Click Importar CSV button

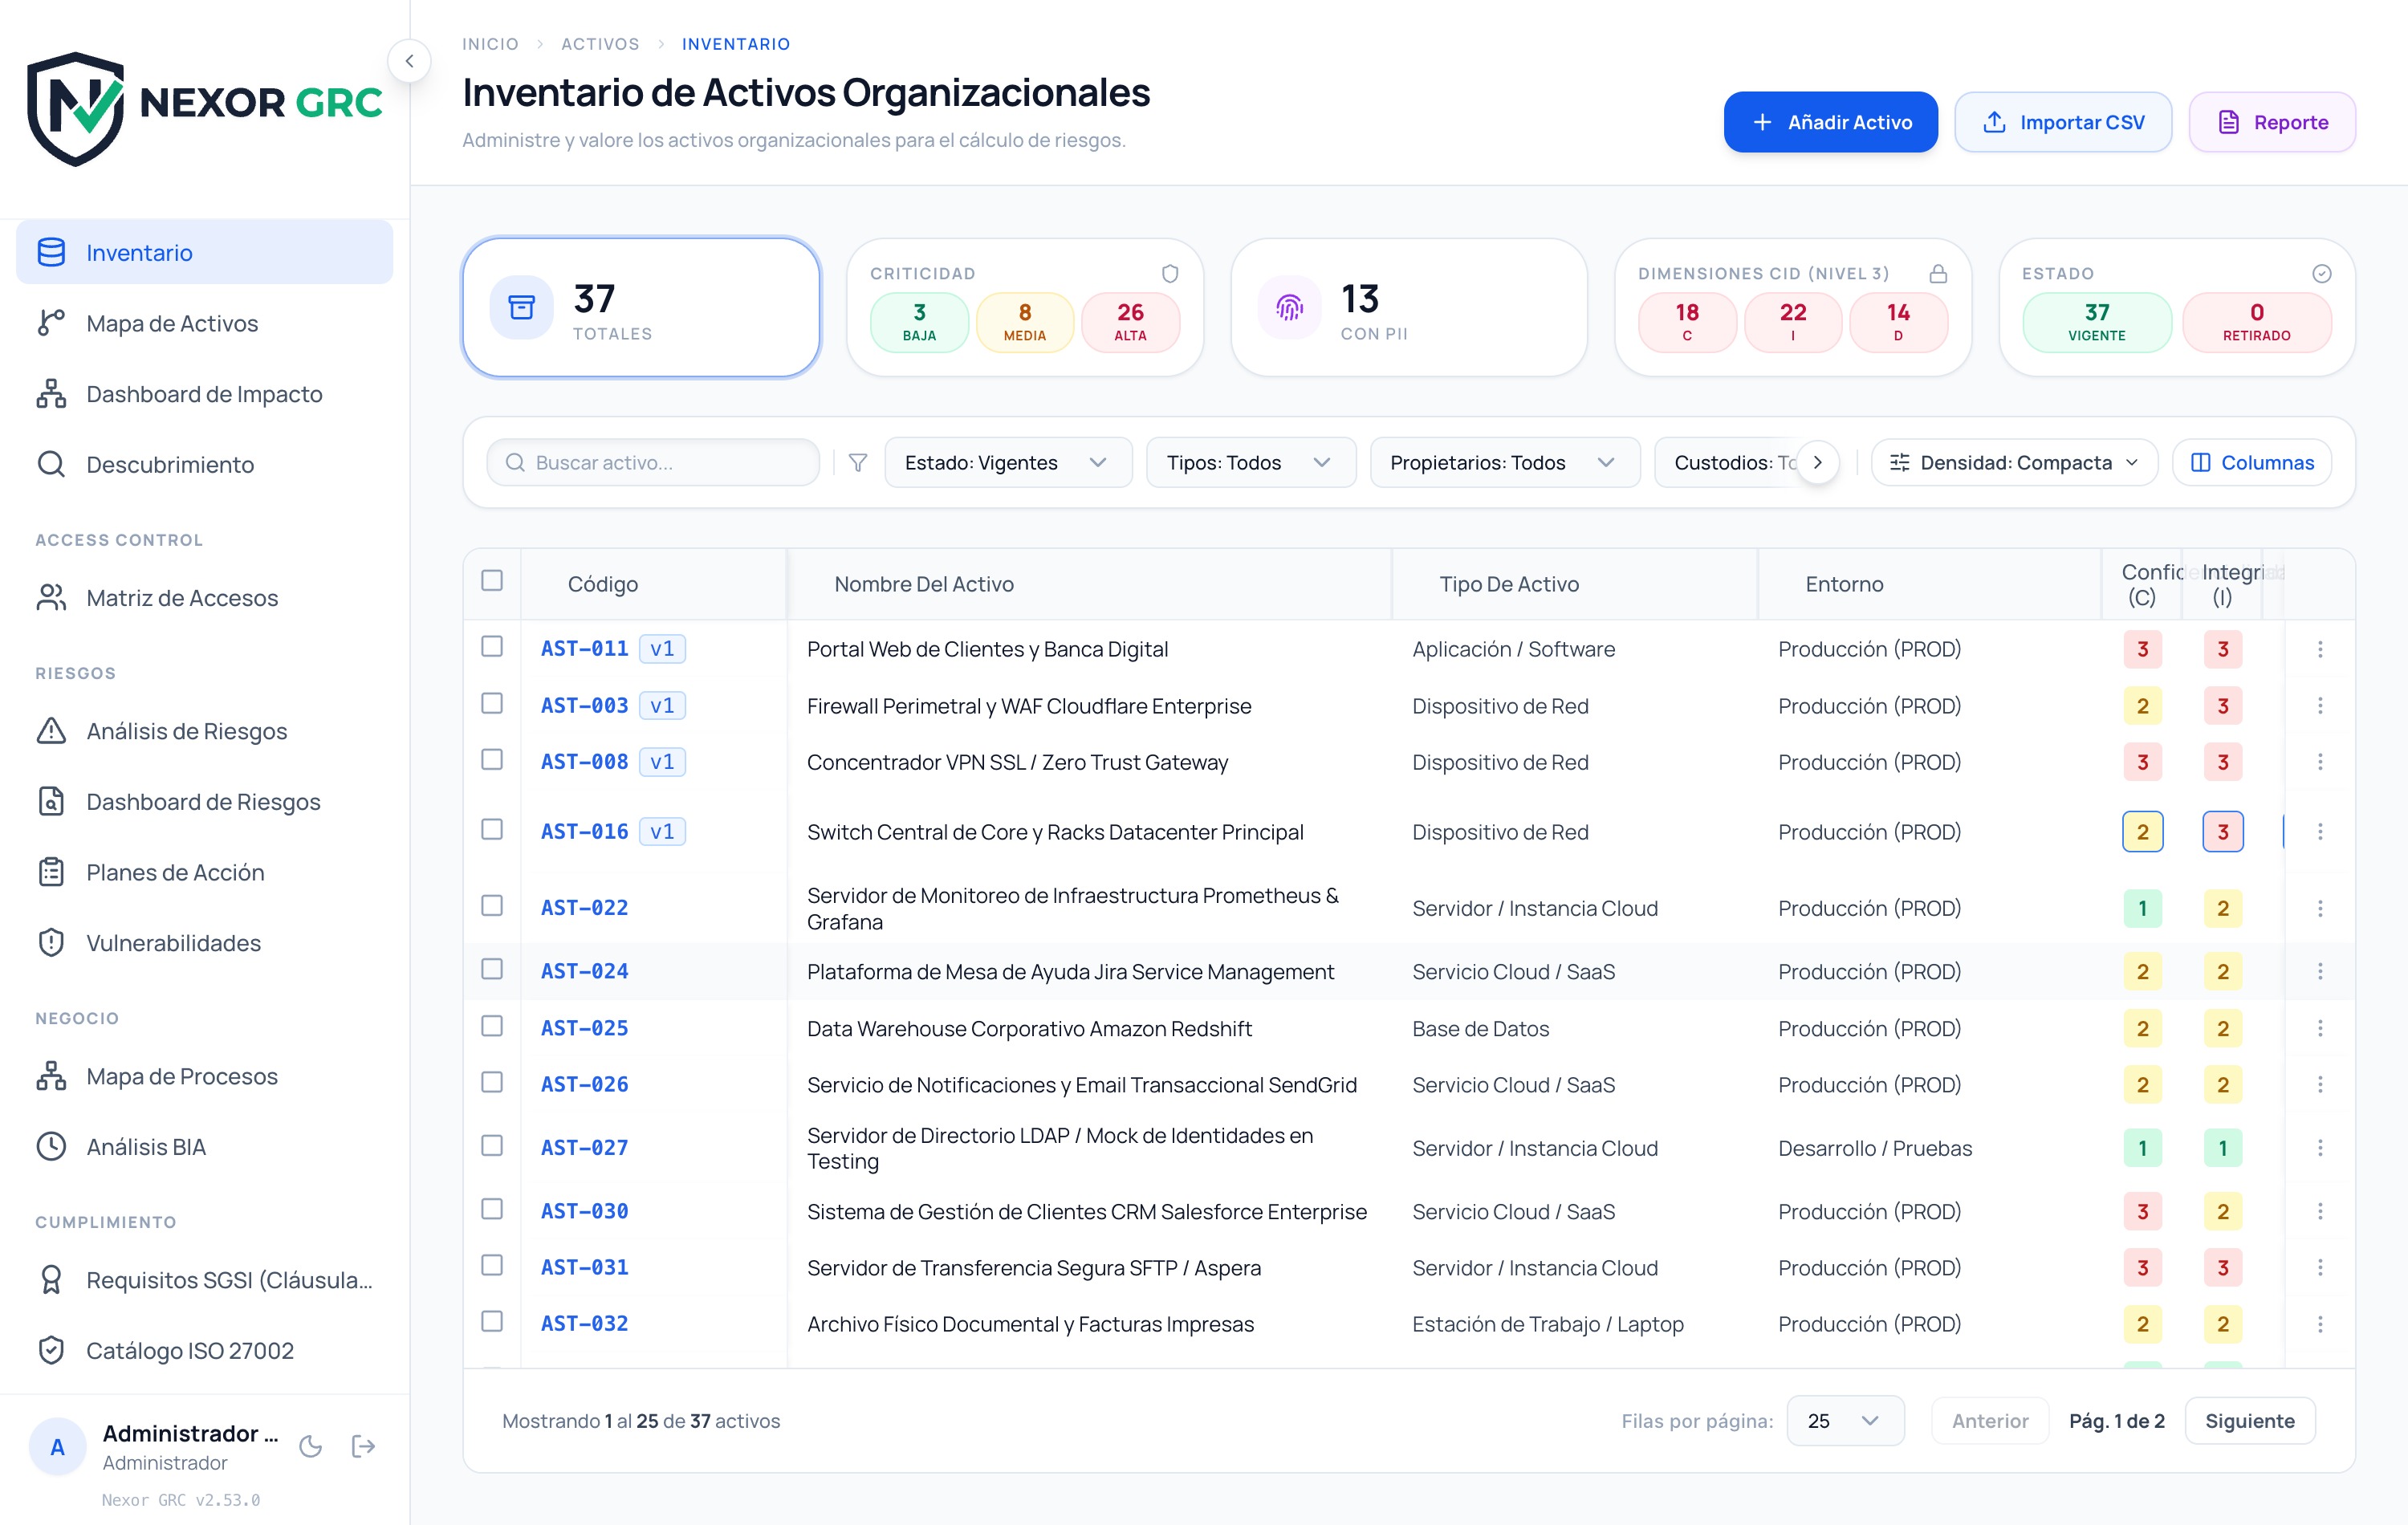click(x=2063, y=122)
